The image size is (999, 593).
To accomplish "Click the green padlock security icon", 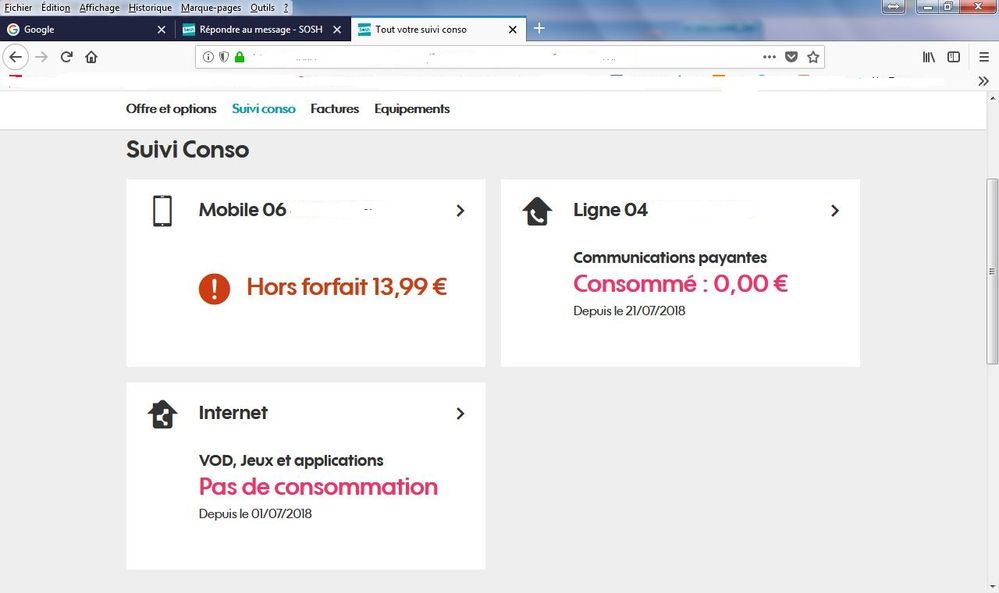I will coord(239,57).
